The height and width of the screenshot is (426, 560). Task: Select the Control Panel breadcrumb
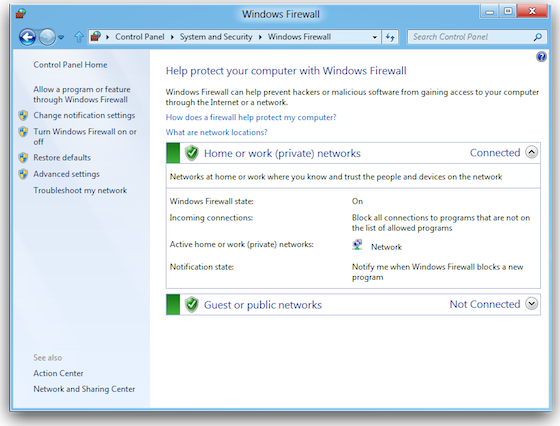(x=140, y=37)
